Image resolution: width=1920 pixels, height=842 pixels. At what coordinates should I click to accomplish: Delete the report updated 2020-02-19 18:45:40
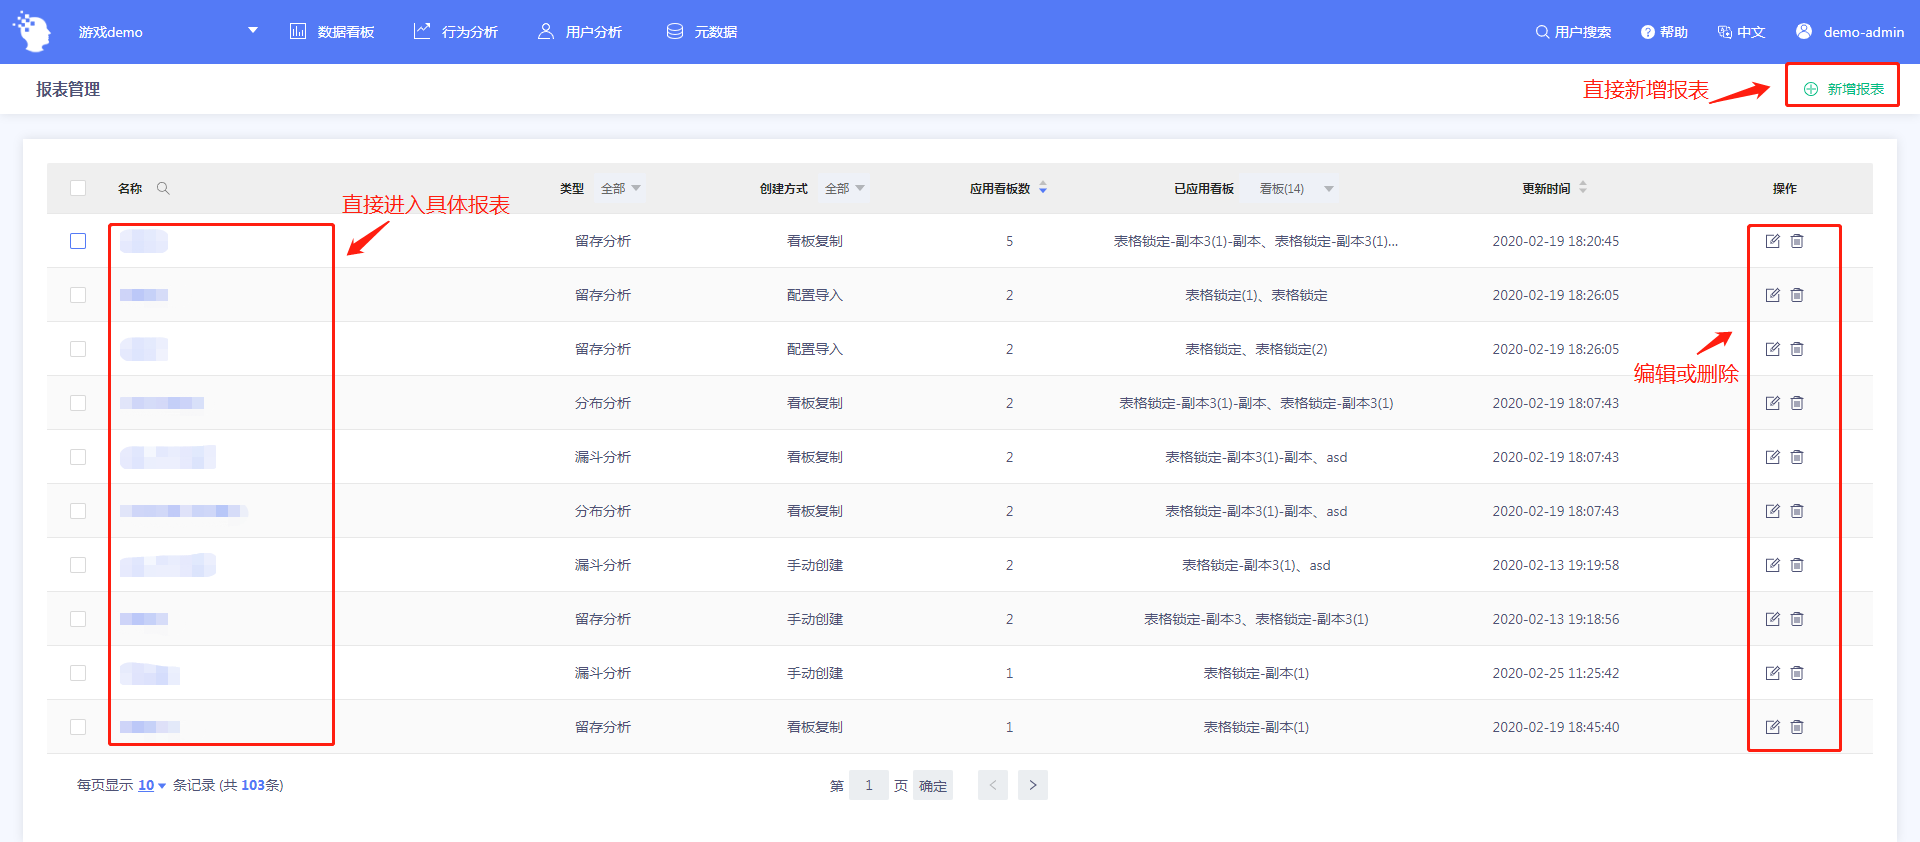1797,727
